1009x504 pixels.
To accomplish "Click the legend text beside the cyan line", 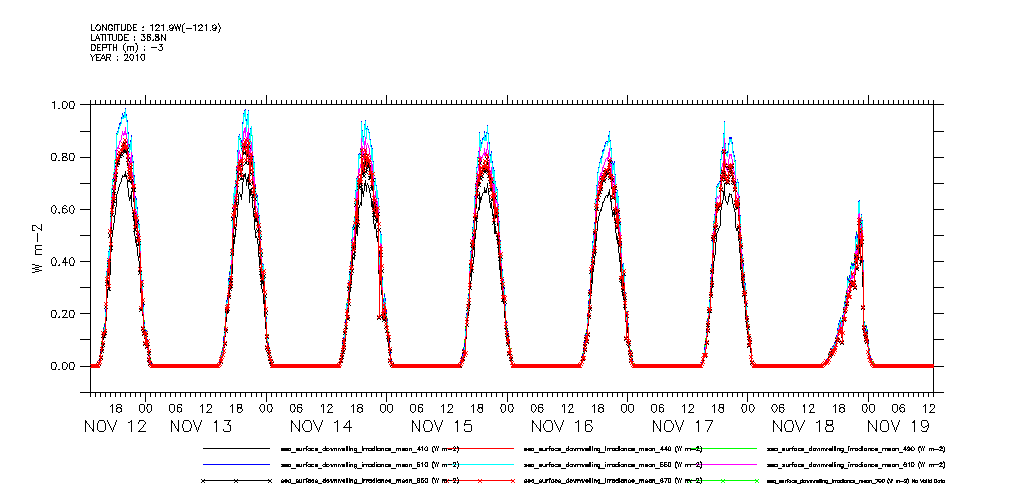I will (x=613, y=464).
